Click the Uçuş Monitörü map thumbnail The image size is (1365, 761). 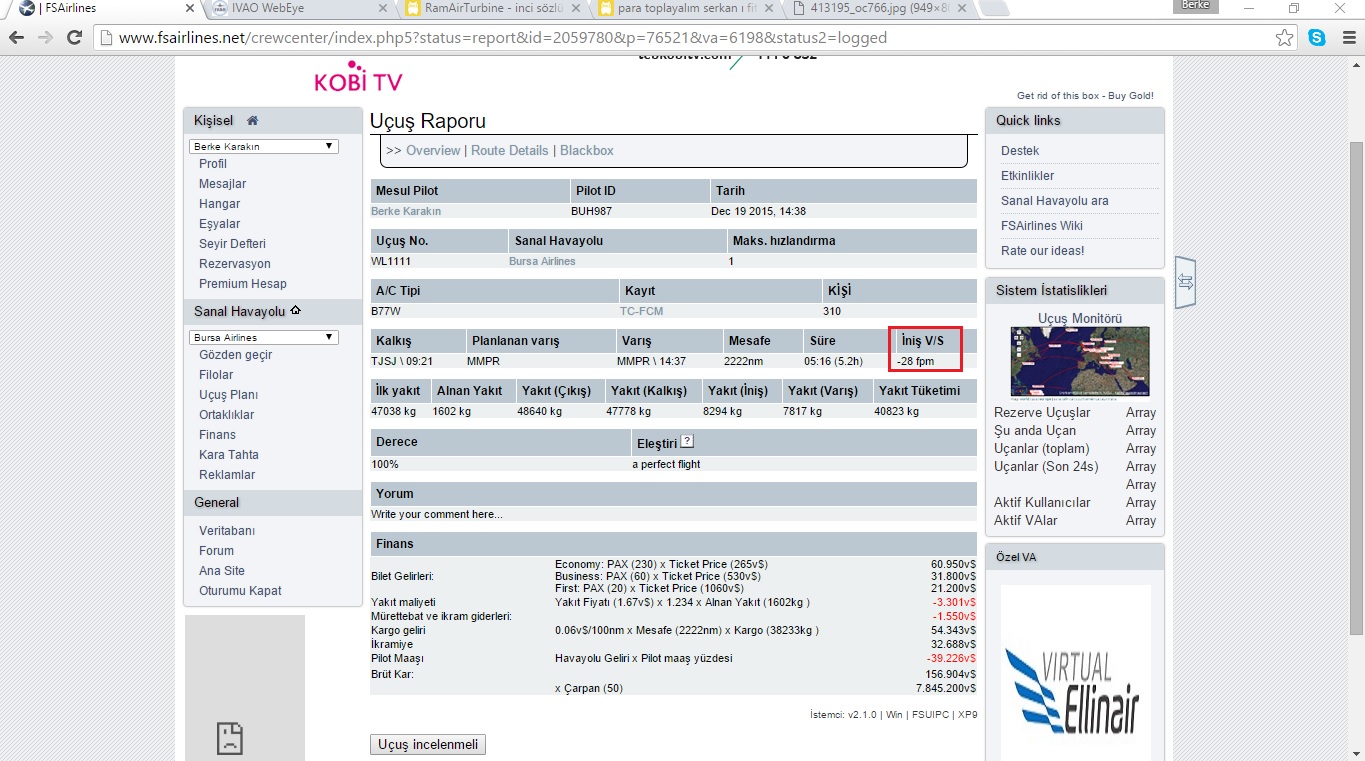coord(1080,362)
